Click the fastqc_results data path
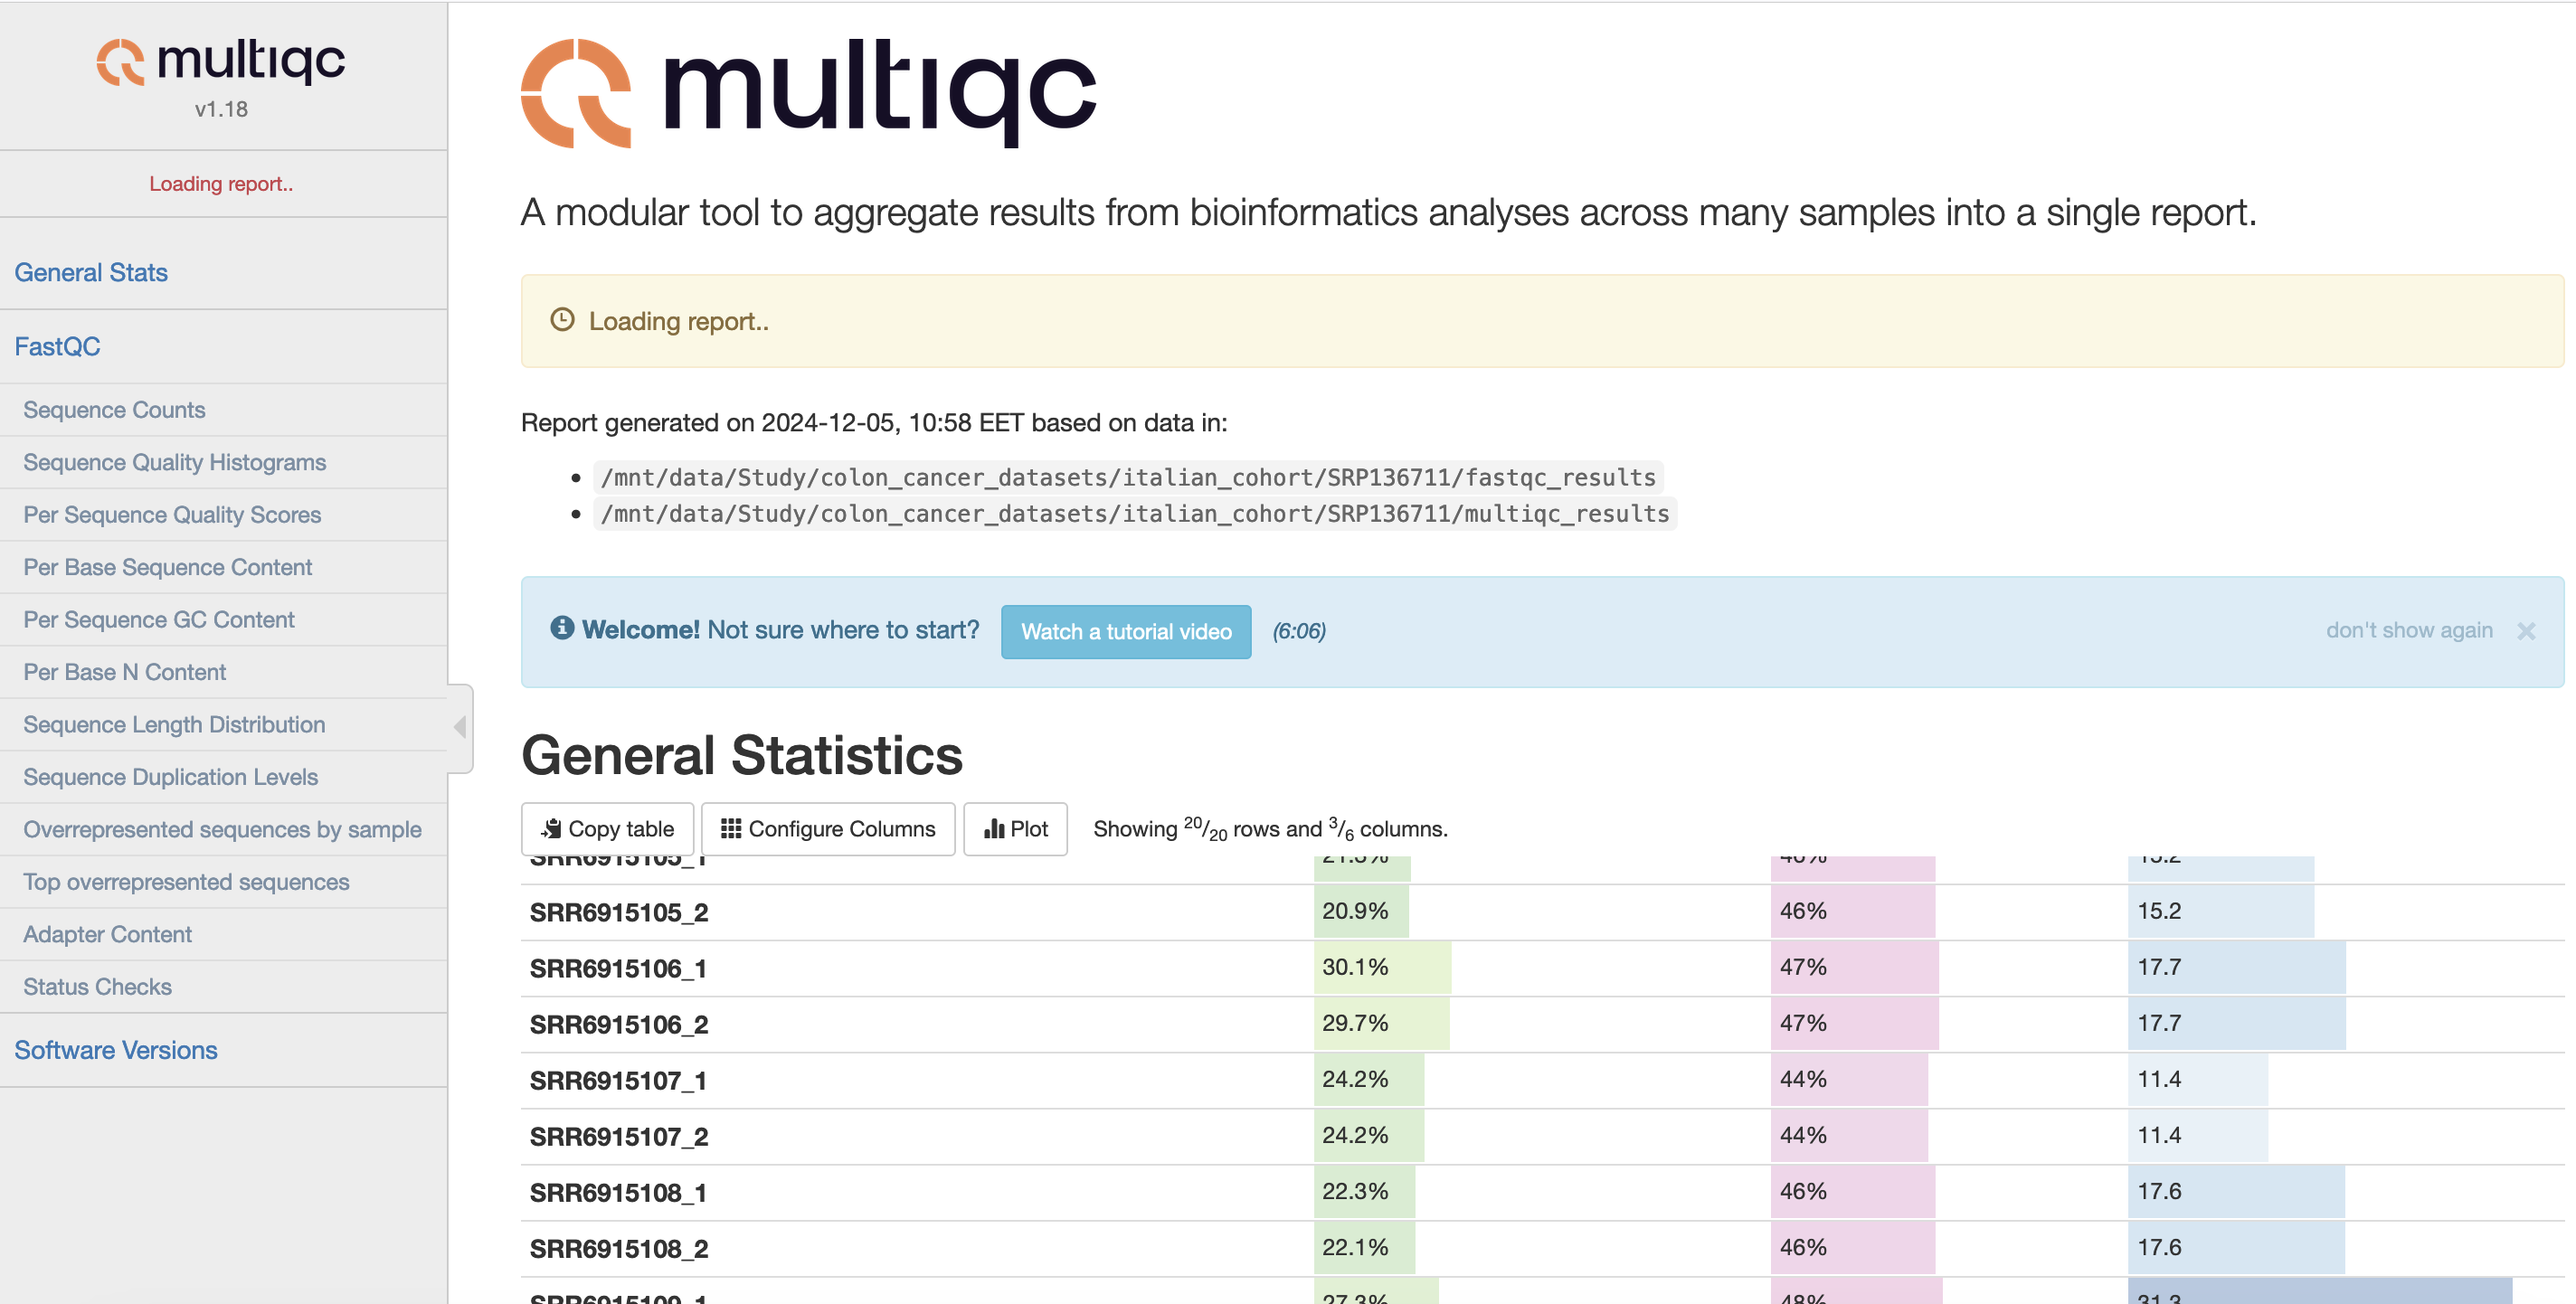2576x1304 pixels. 1128,477
